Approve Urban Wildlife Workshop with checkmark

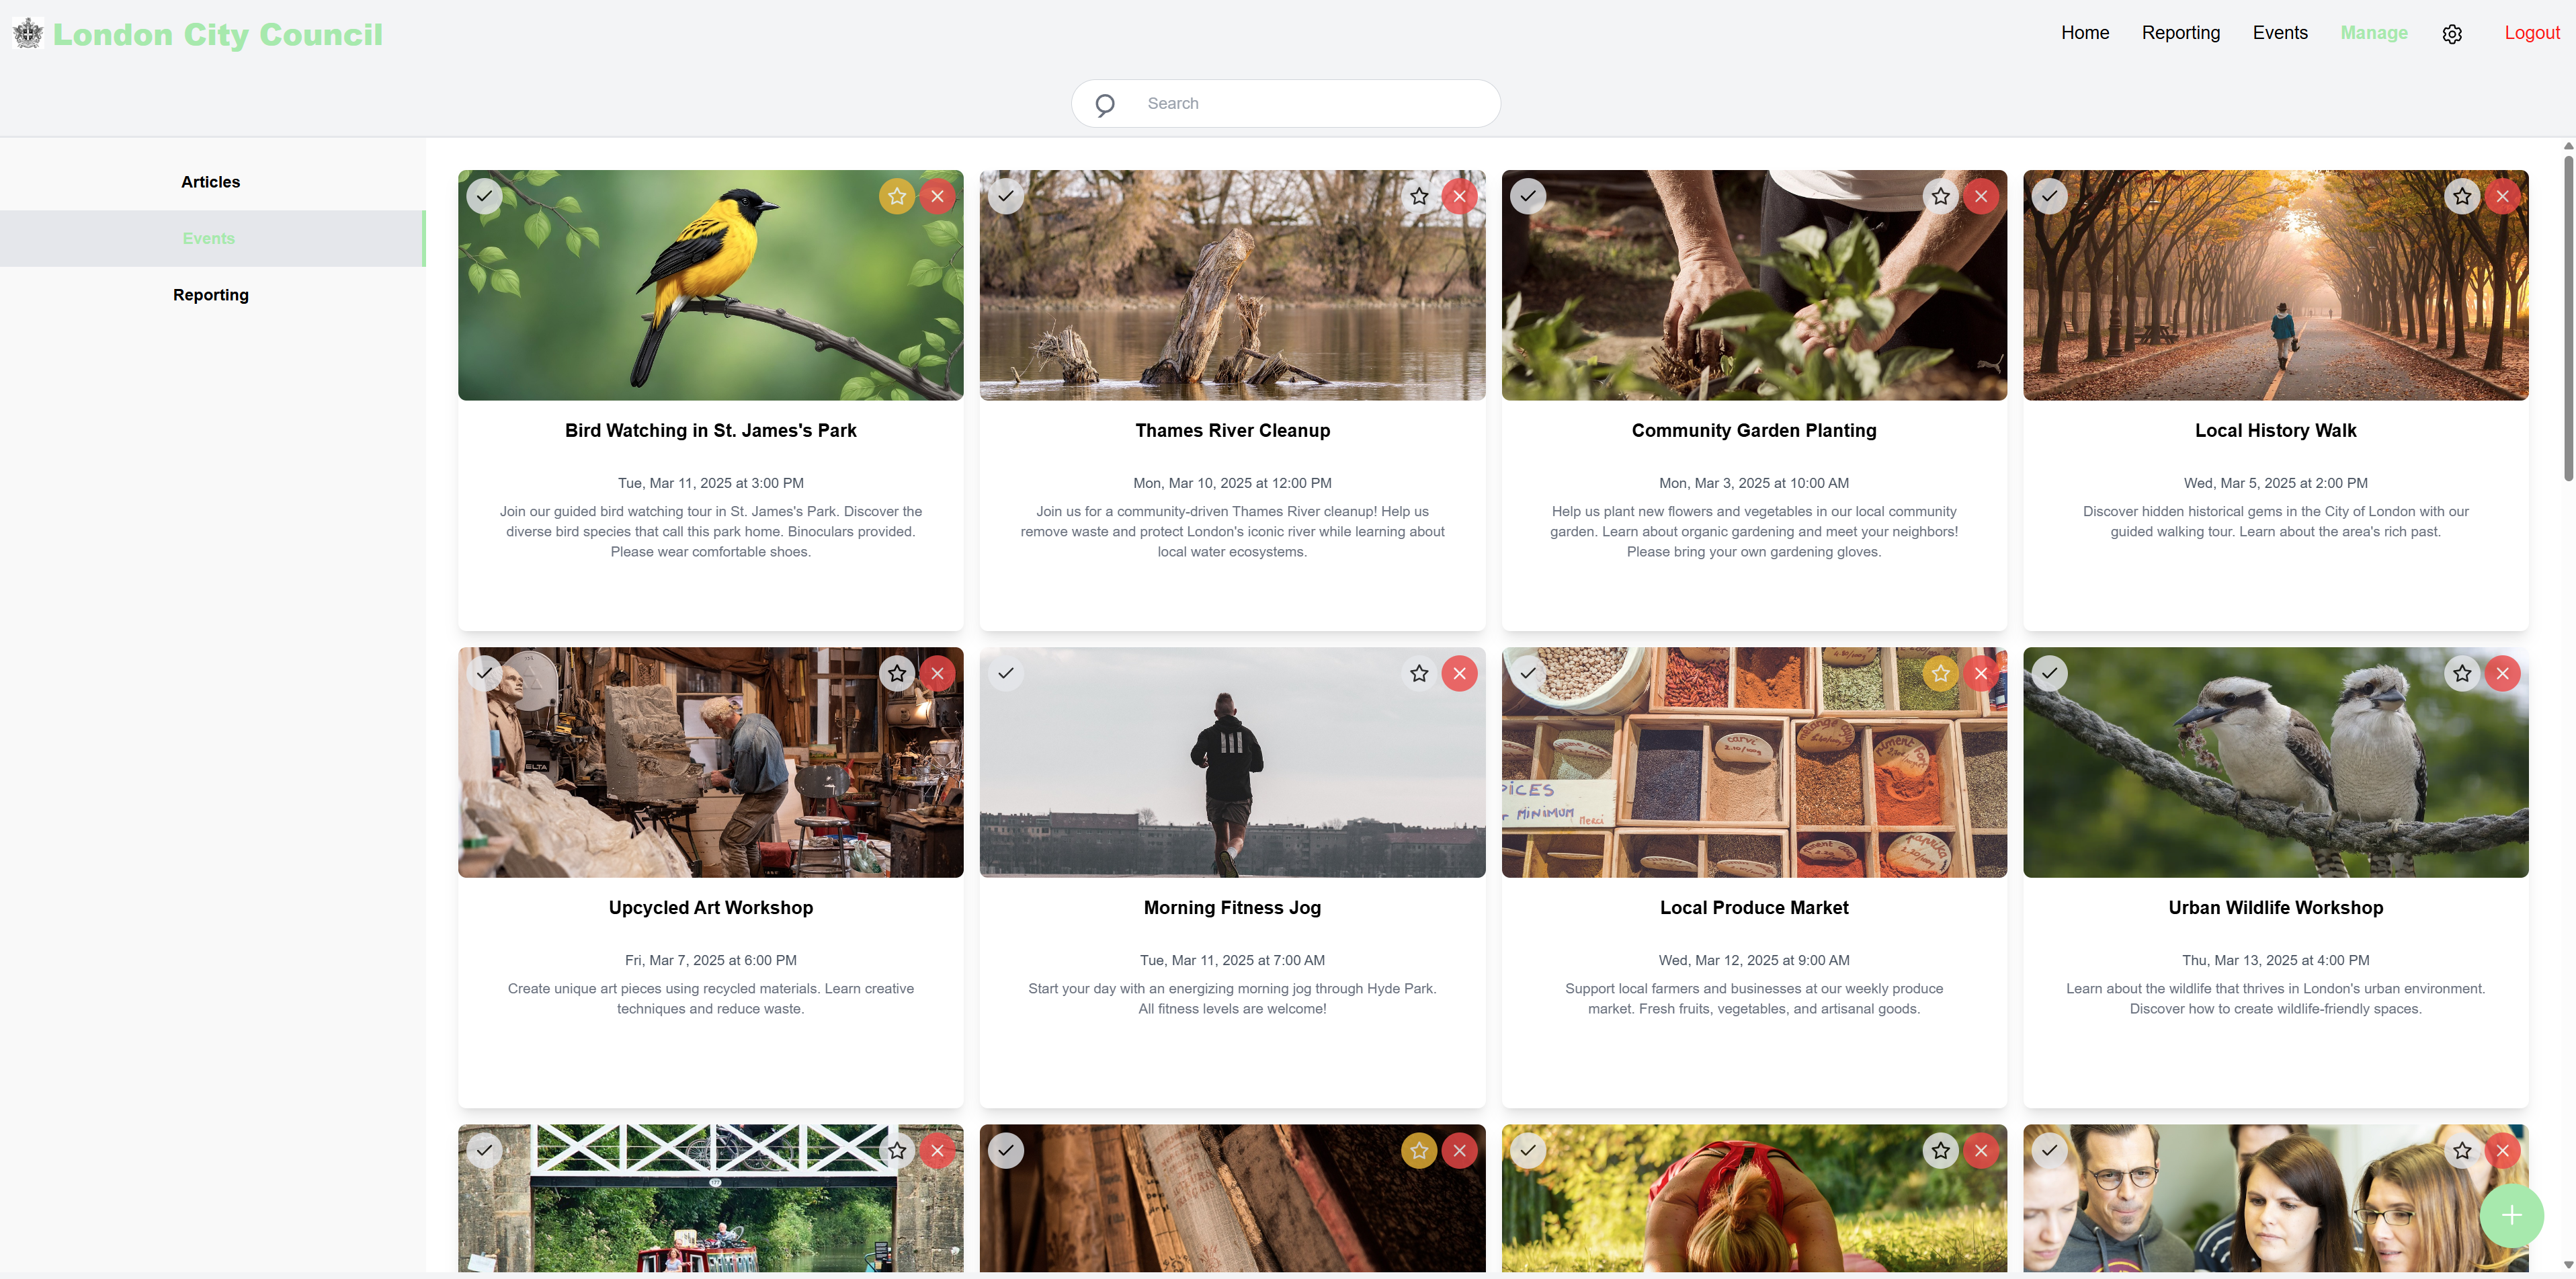[x=2049, y=673]
